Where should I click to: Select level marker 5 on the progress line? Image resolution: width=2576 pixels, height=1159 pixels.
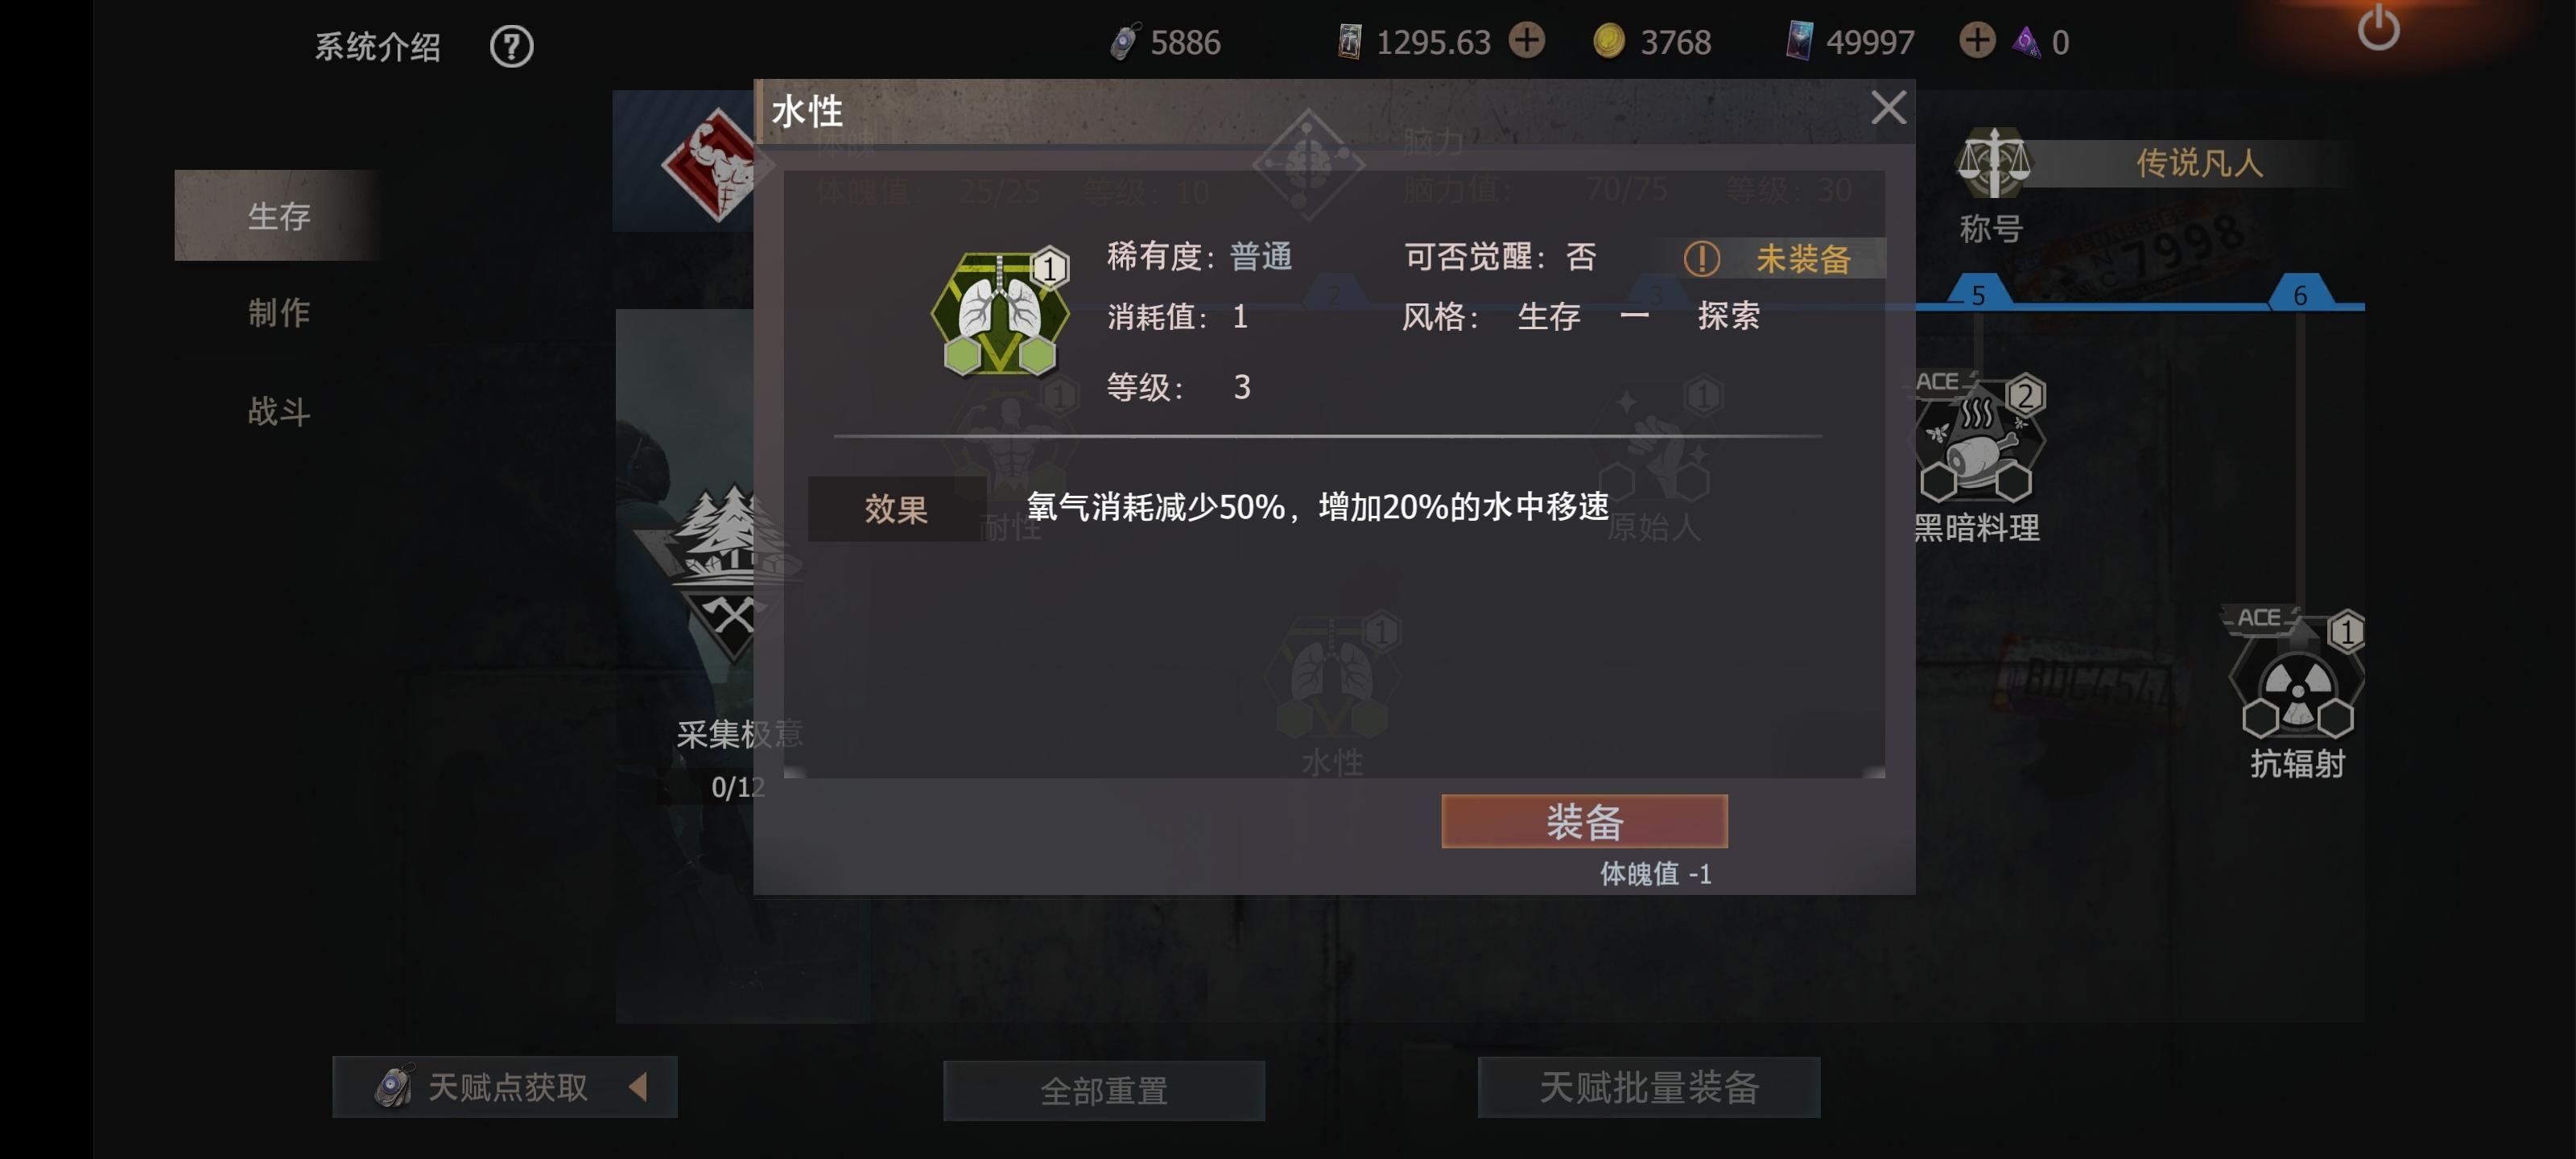[1977, 293]
